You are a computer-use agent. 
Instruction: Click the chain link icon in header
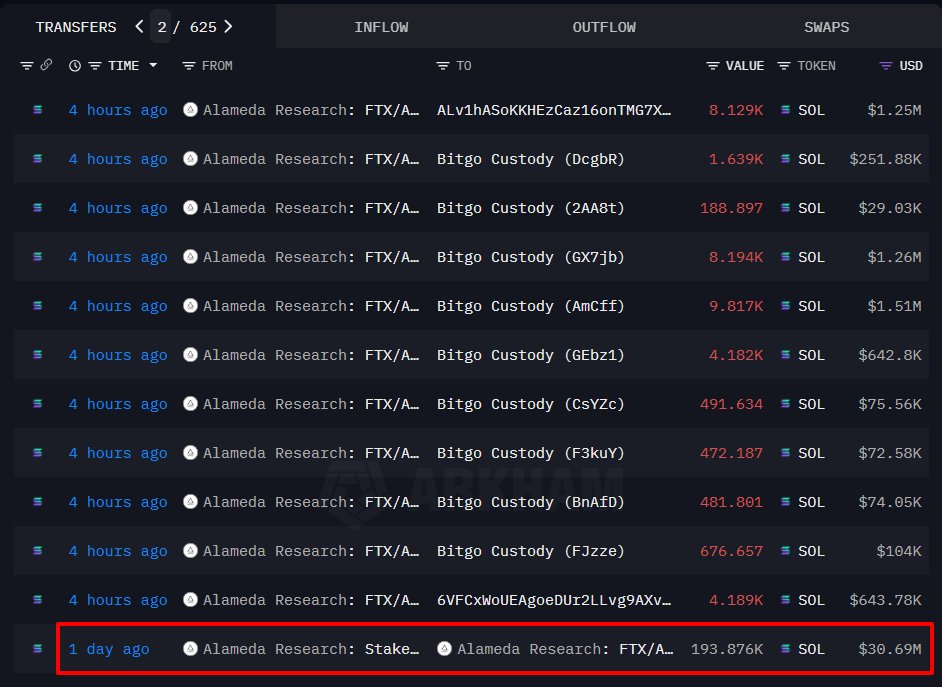[46, 65]
